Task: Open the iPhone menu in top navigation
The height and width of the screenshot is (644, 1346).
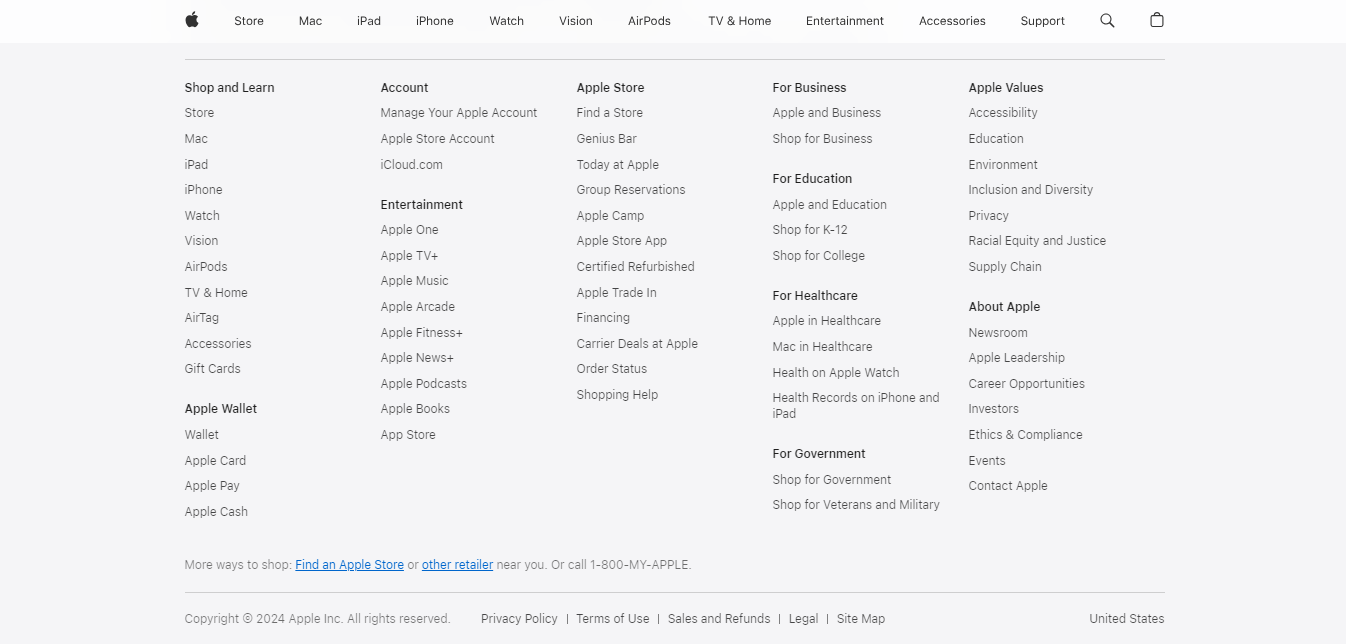Action: pyautogui.click(x=435, y=21)
